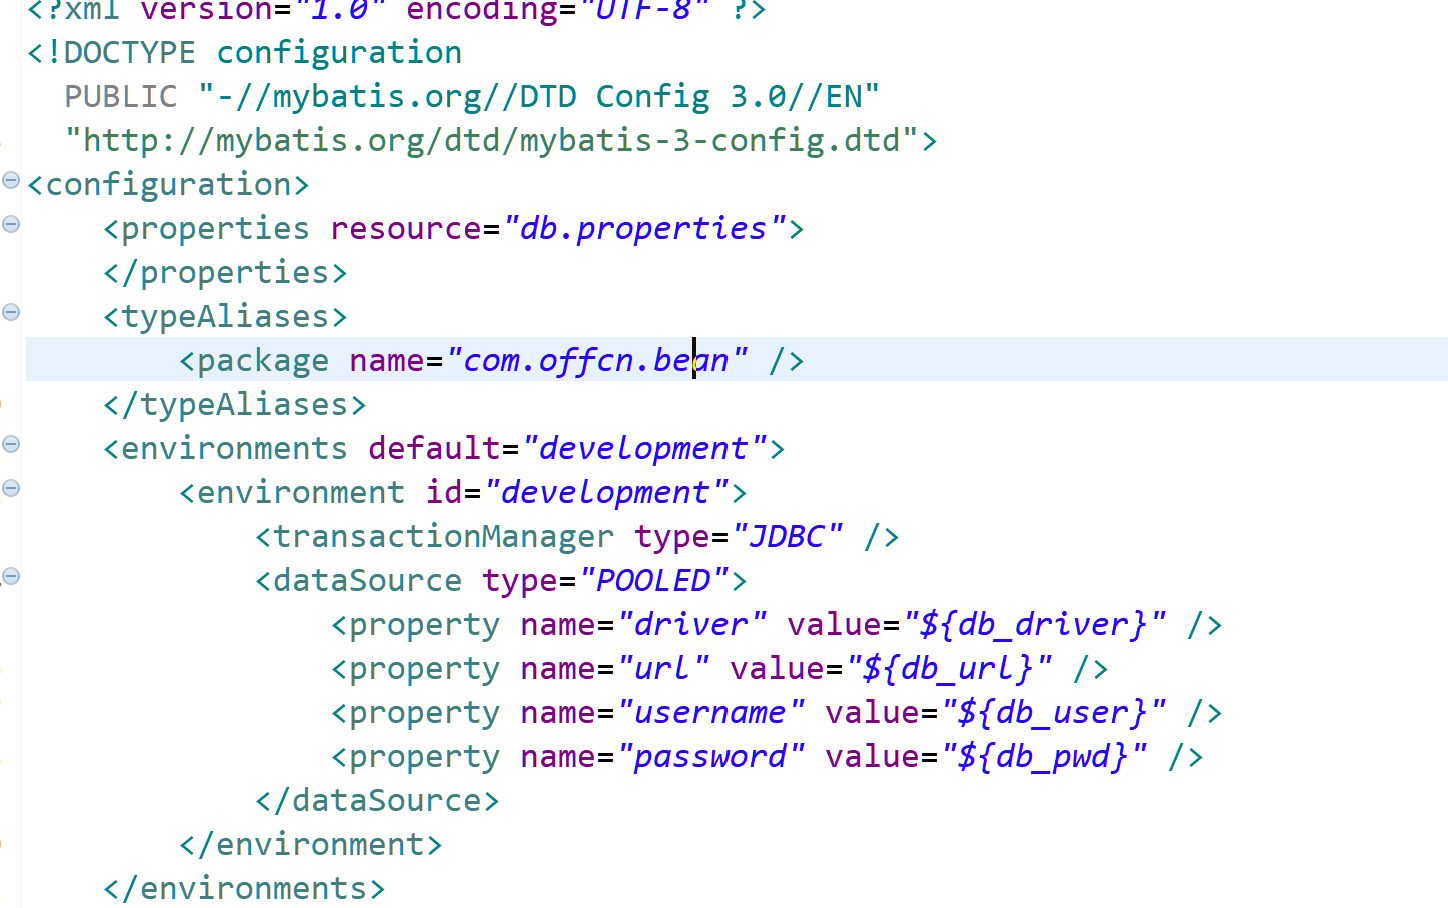Click the encoding "UTF-8" value
The height and width of the screenshot is (908, 1448).
pos(644,10)
